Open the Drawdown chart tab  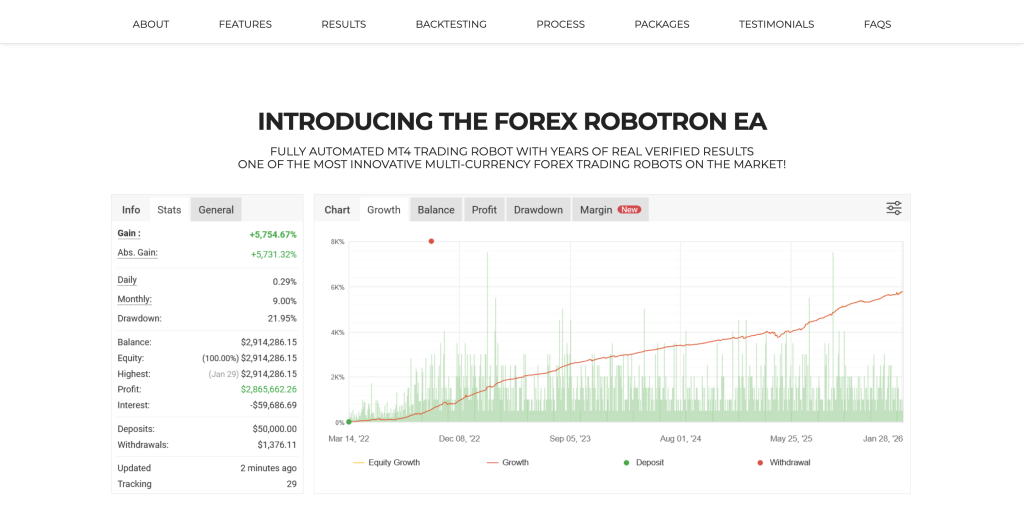click(538, 210)
